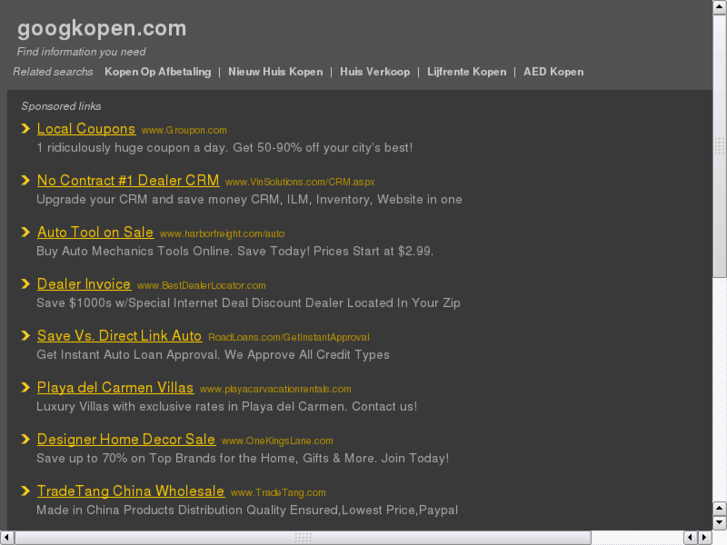The height and width of the screenshot is (545, 727).
Task: Click the www.VinSolutions.com/CRM.aspx URL
Action: click(300, 182)
